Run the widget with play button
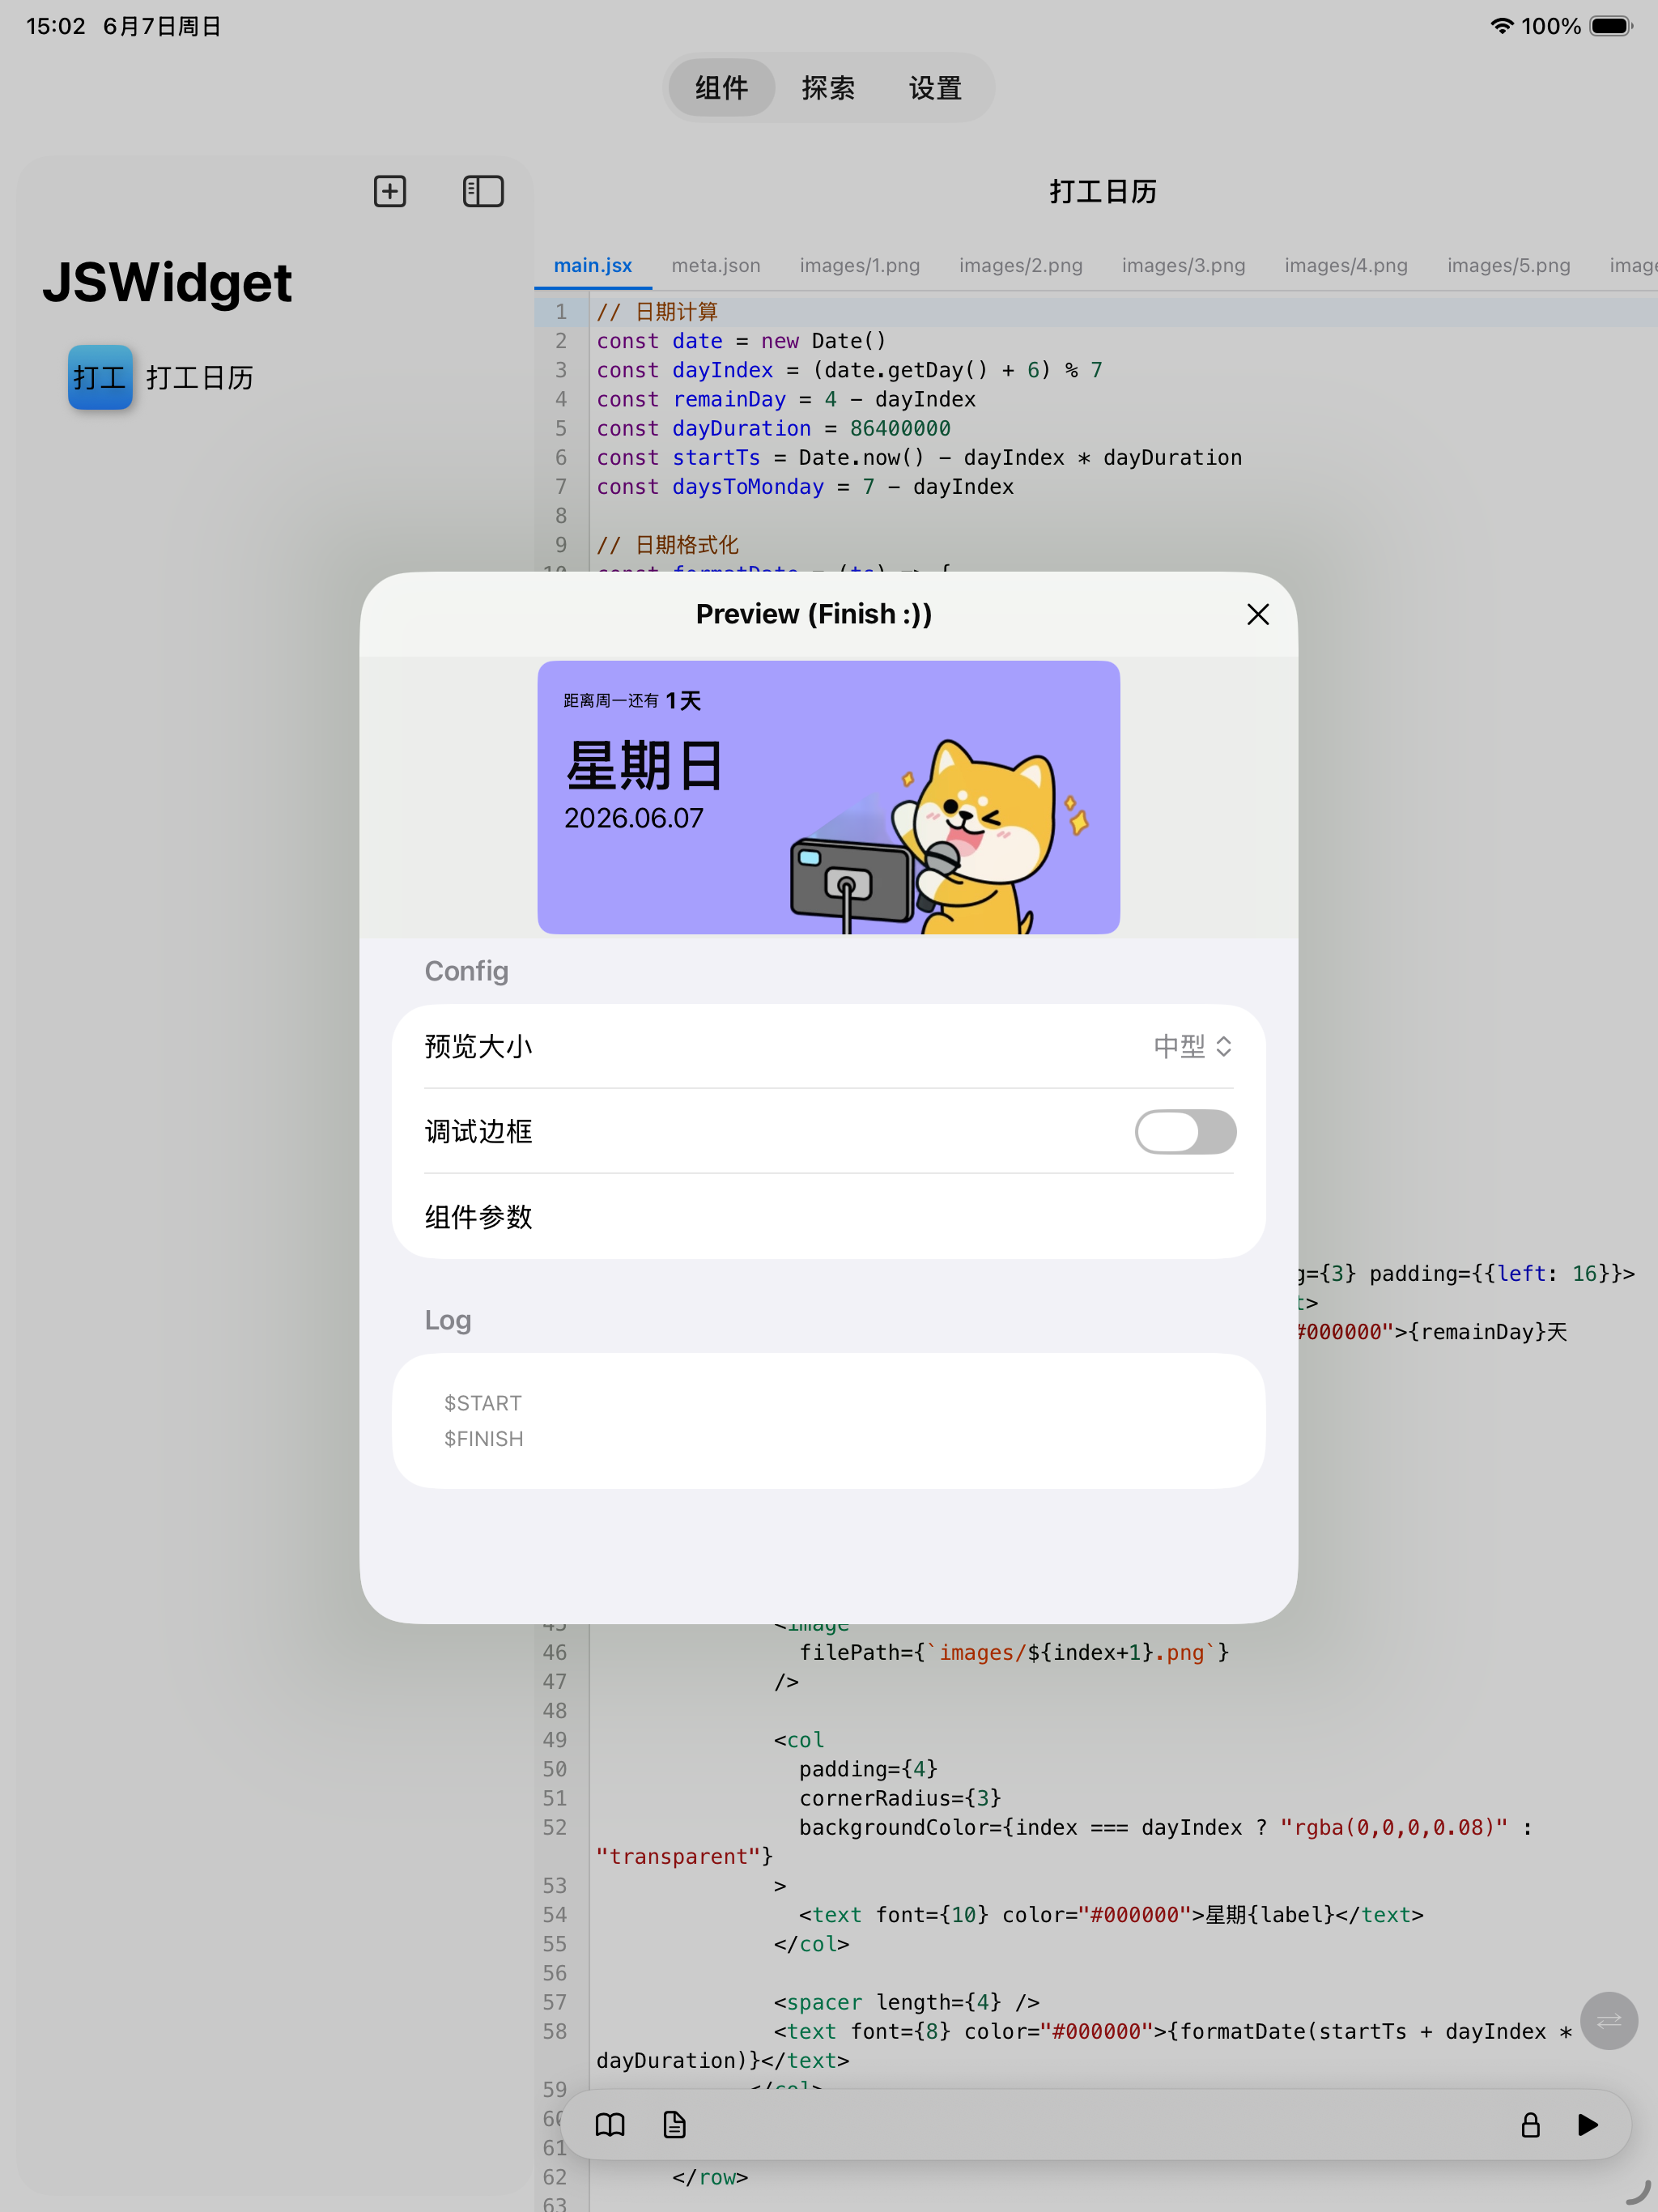The image size is (1658, 2212). click(1588, 2124)
